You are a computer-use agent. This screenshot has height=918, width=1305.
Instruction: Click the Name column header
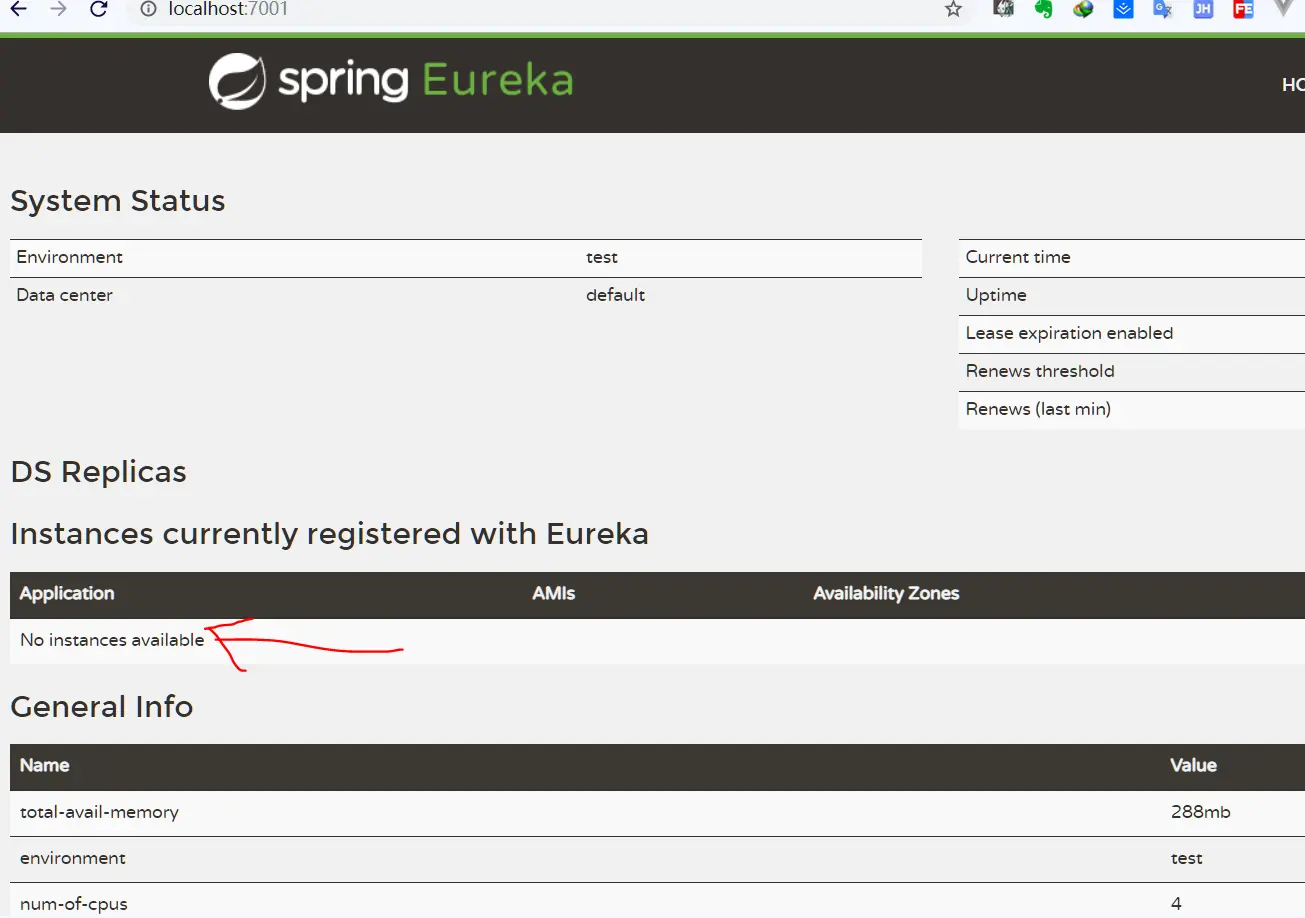point(45,765)
